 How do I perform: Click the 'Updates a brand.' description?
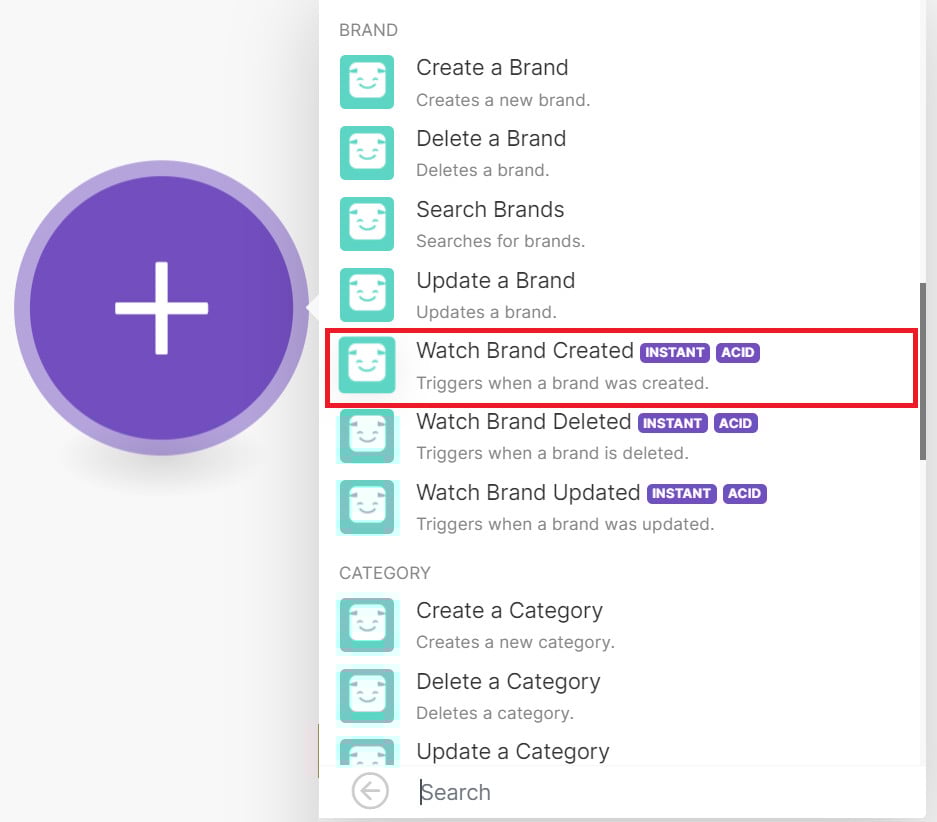(486, 312)
